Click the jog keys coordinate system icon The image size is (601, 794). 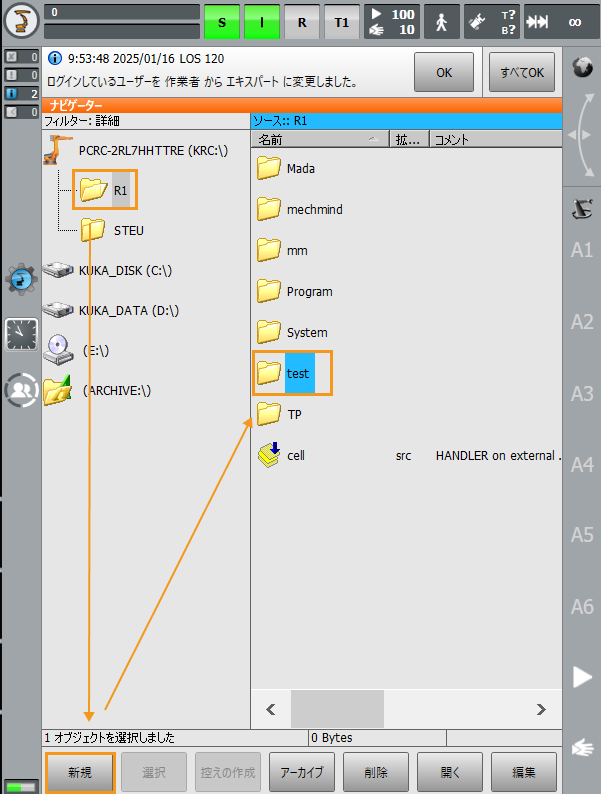[x=582, y=209]
